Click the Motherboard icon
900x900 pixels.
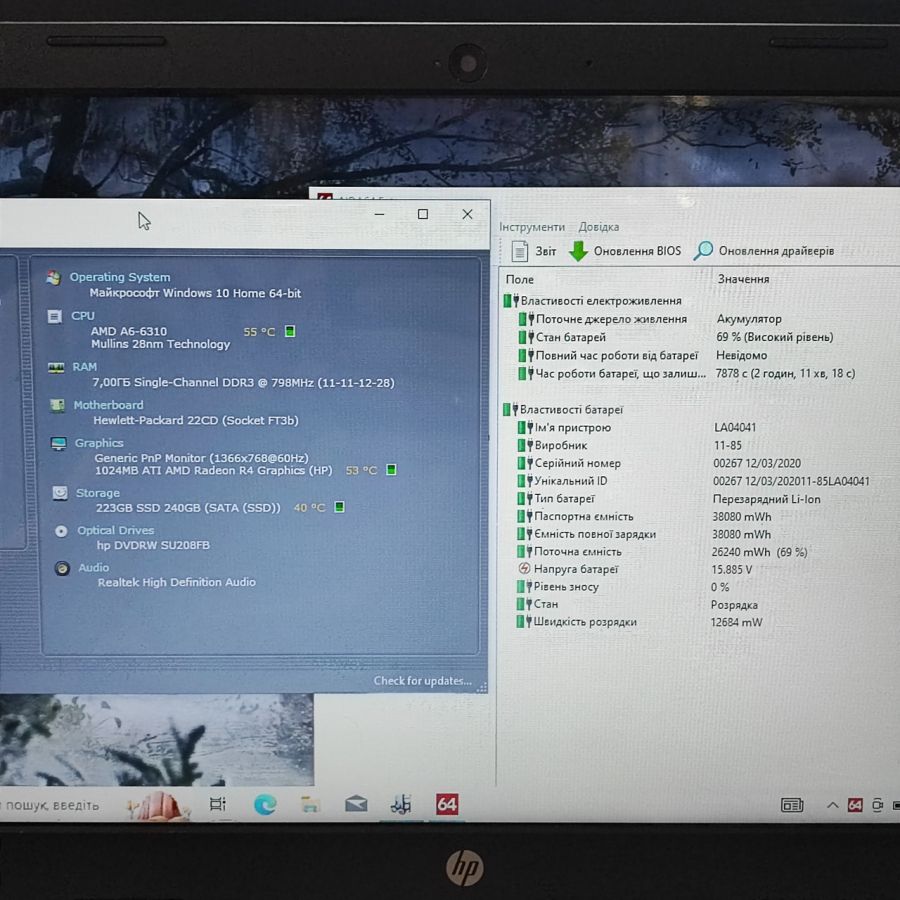tap(57, 405)
